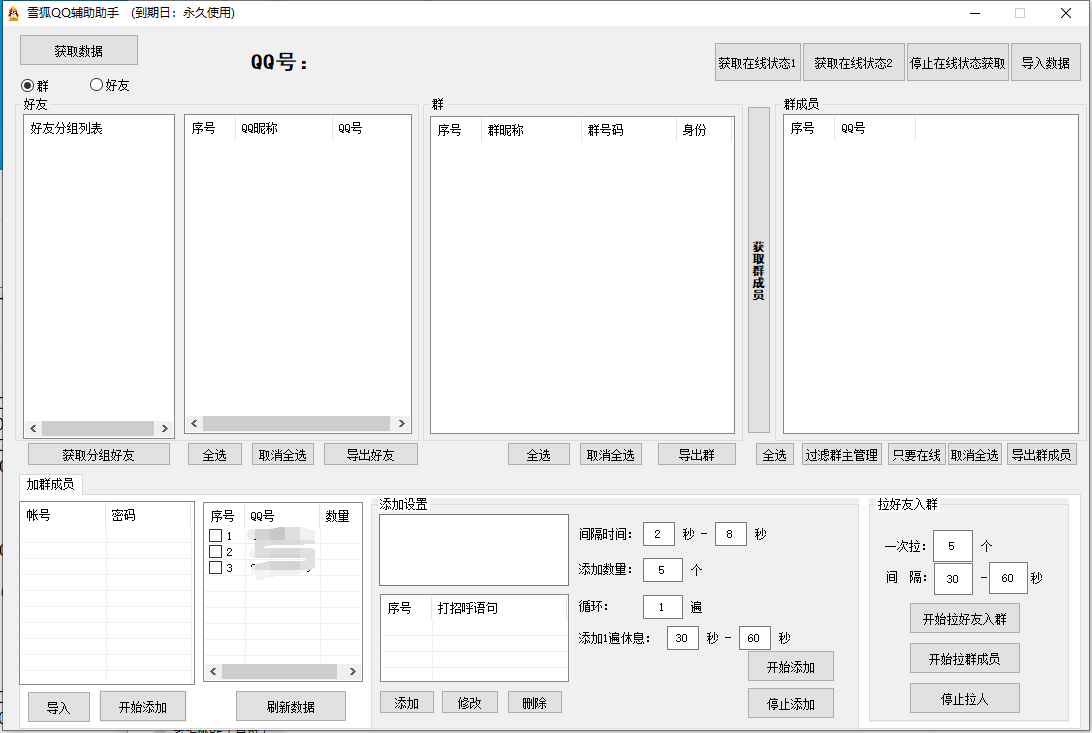Click 取消全选 under the 群 list
This screenshot has height=733, width=1092.
point(610,455)
